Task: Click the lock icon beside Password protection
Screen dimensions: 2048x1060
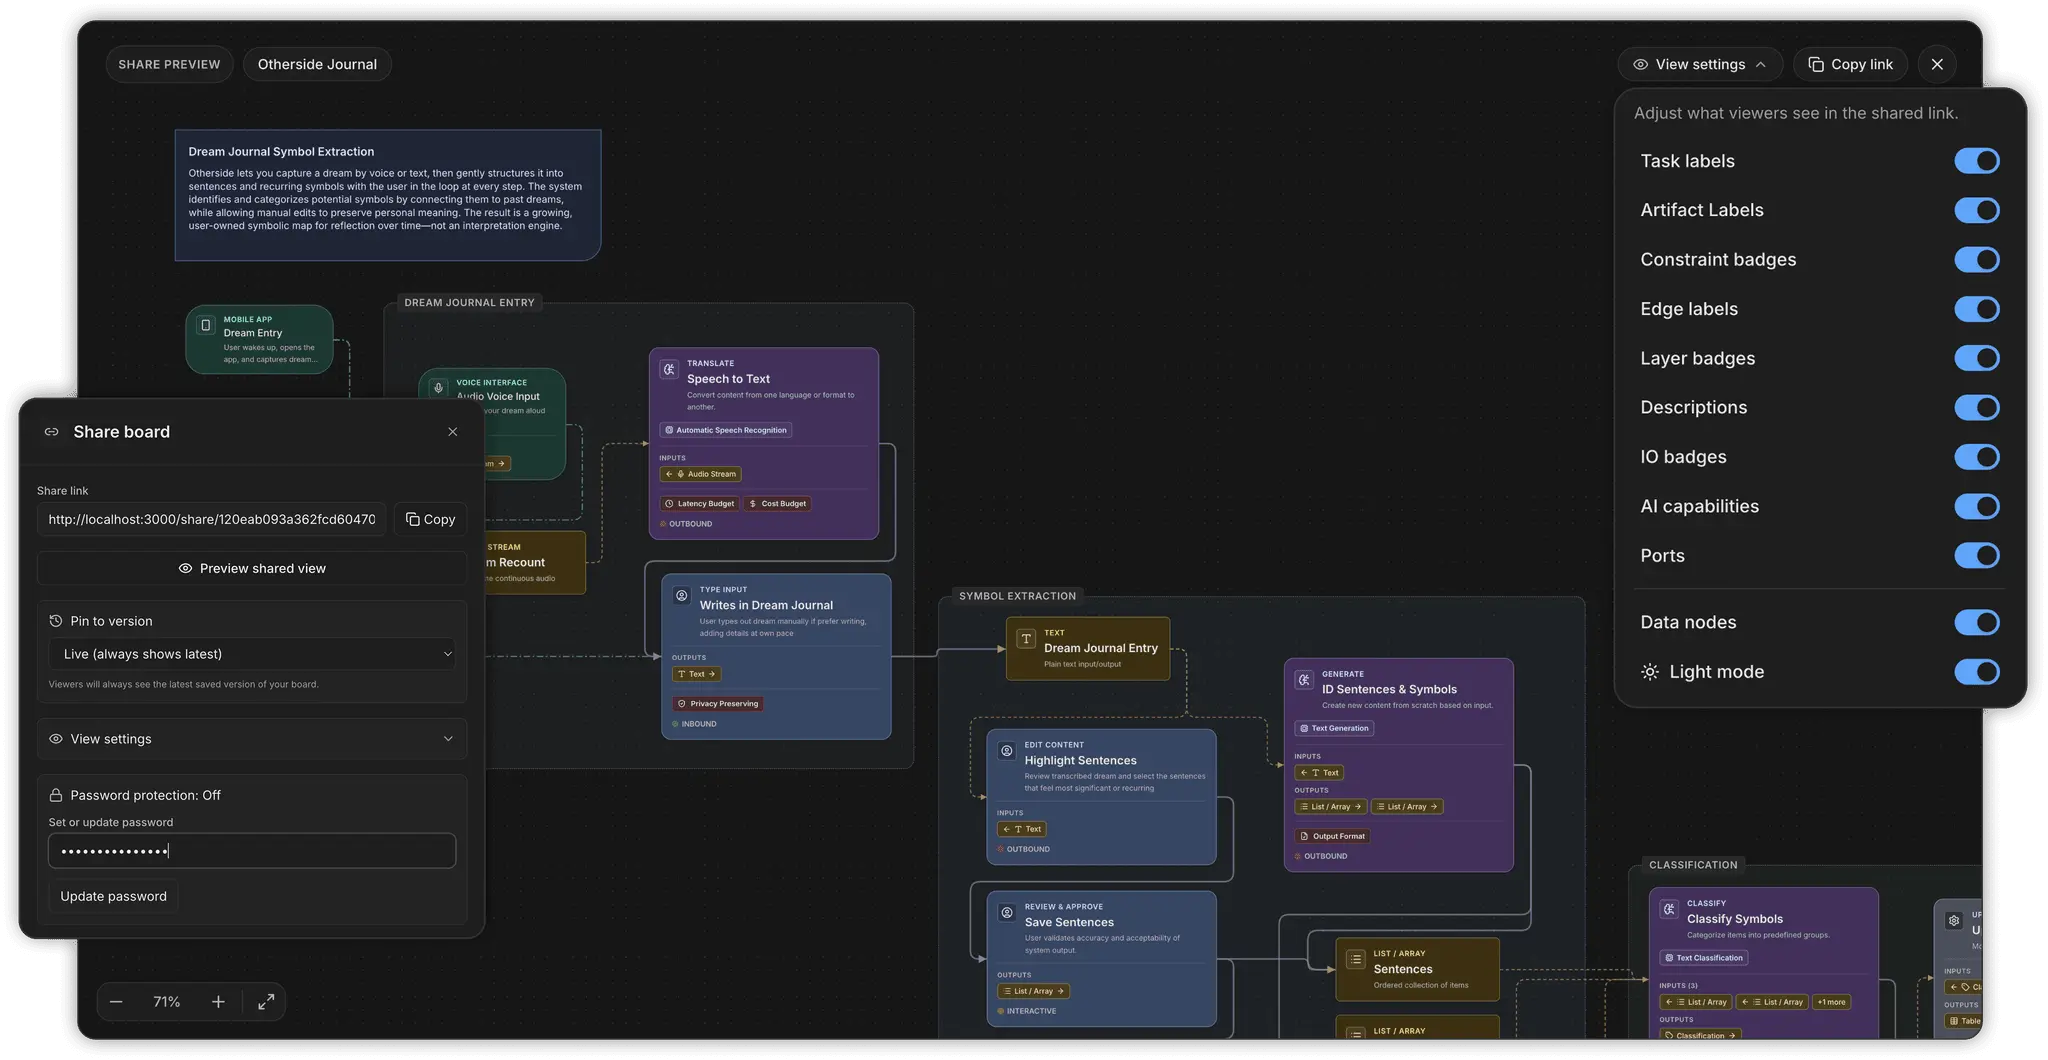Action: pos(56,795)
